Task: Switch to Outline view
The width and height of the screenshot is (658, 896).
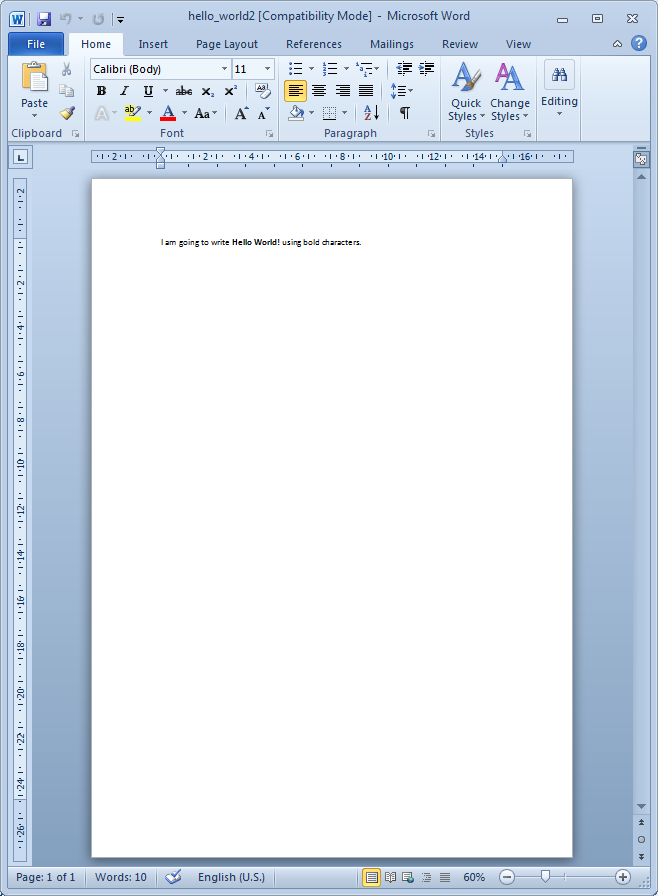Action: coord(427,877)
